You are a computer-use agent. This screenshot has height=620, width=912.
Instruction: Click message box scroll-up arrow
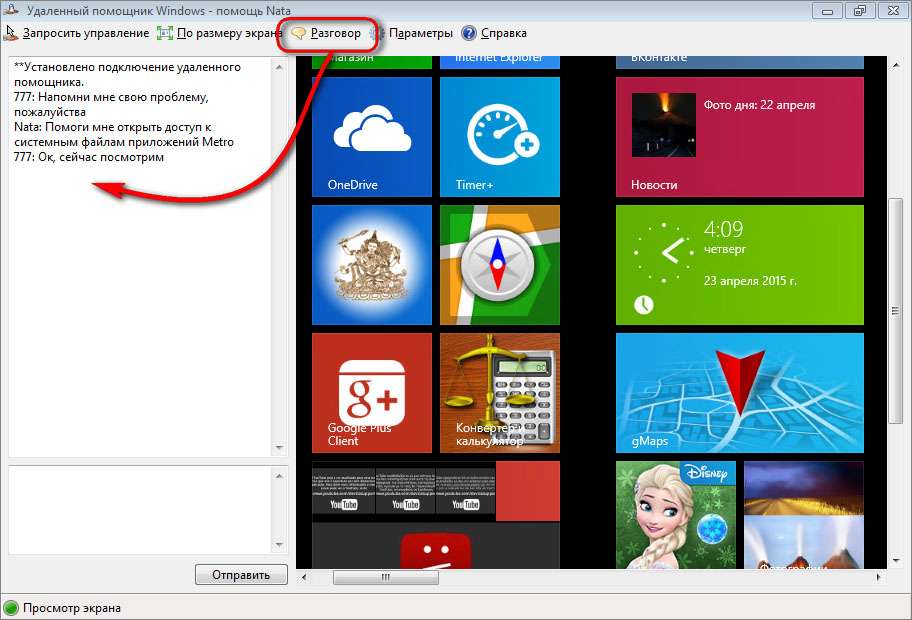pyautogui.click(x=279, y=476)
